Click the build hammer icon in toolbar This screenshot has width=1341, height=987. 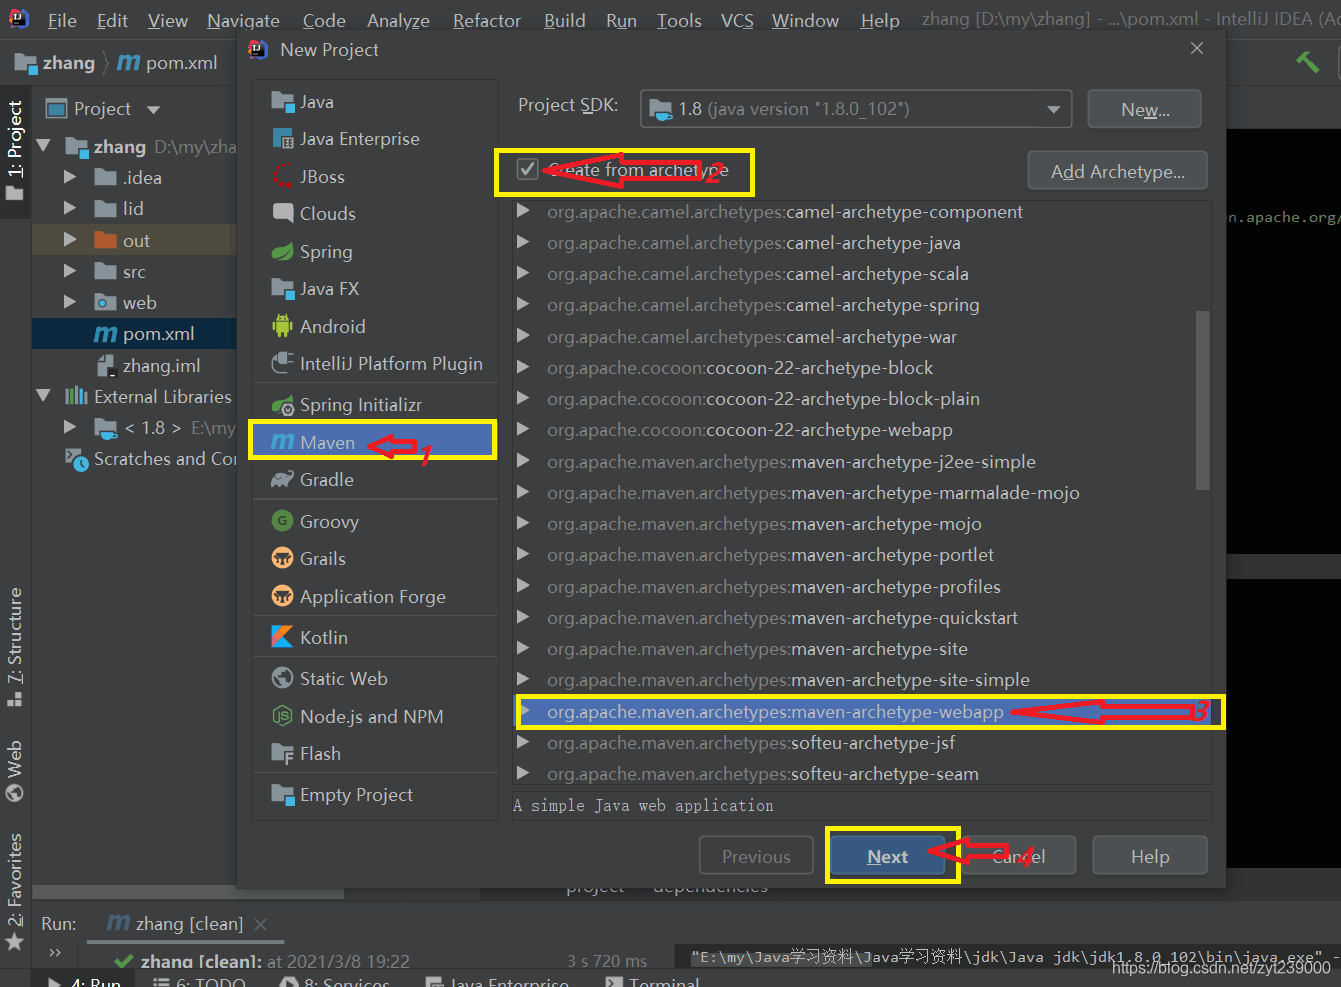click(1307, 62)
